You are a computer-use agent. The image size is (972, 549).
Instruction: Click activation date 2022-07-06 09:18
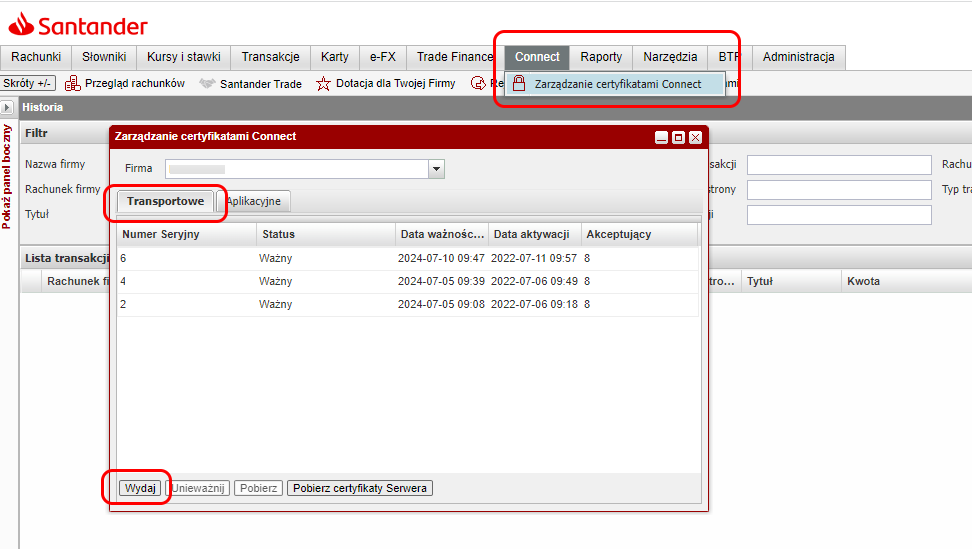(x=534, y=304)
